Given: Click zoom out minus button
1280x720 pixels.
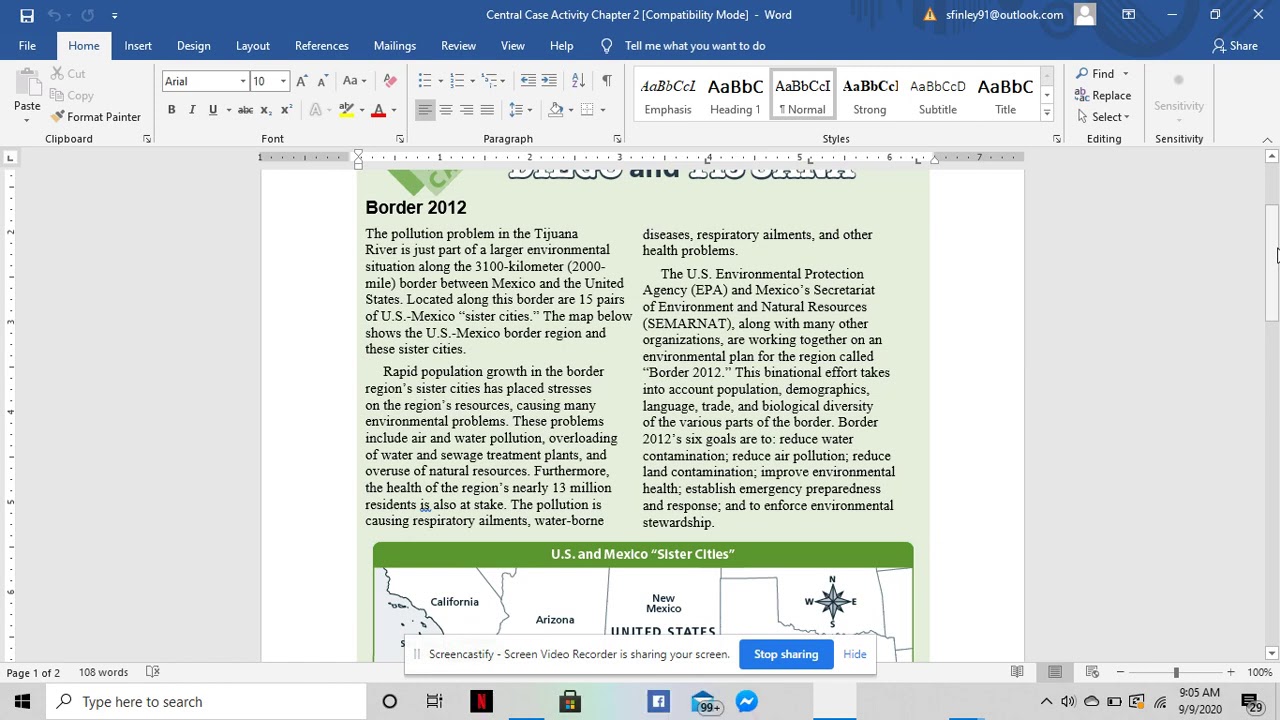Looking at the screenshot, I should [1120, 672].
